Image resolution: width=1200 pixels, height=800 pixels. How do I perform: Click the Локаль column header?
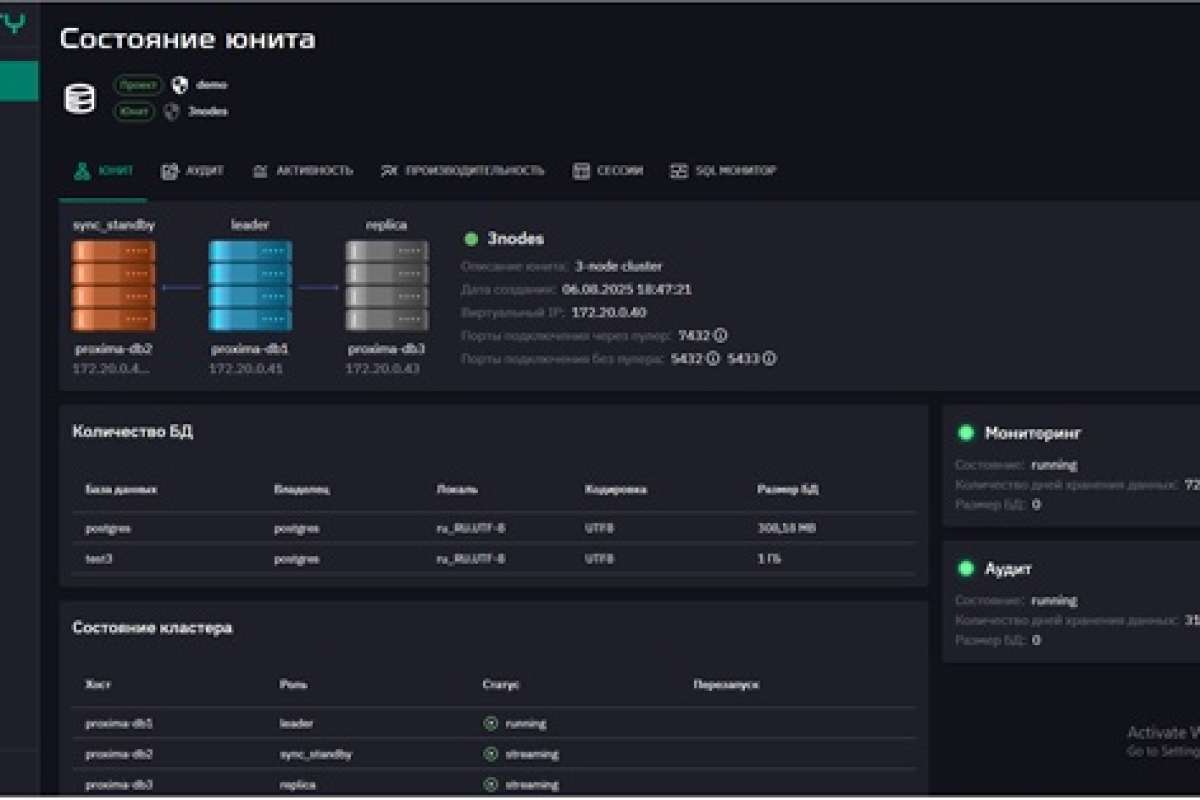457,490
